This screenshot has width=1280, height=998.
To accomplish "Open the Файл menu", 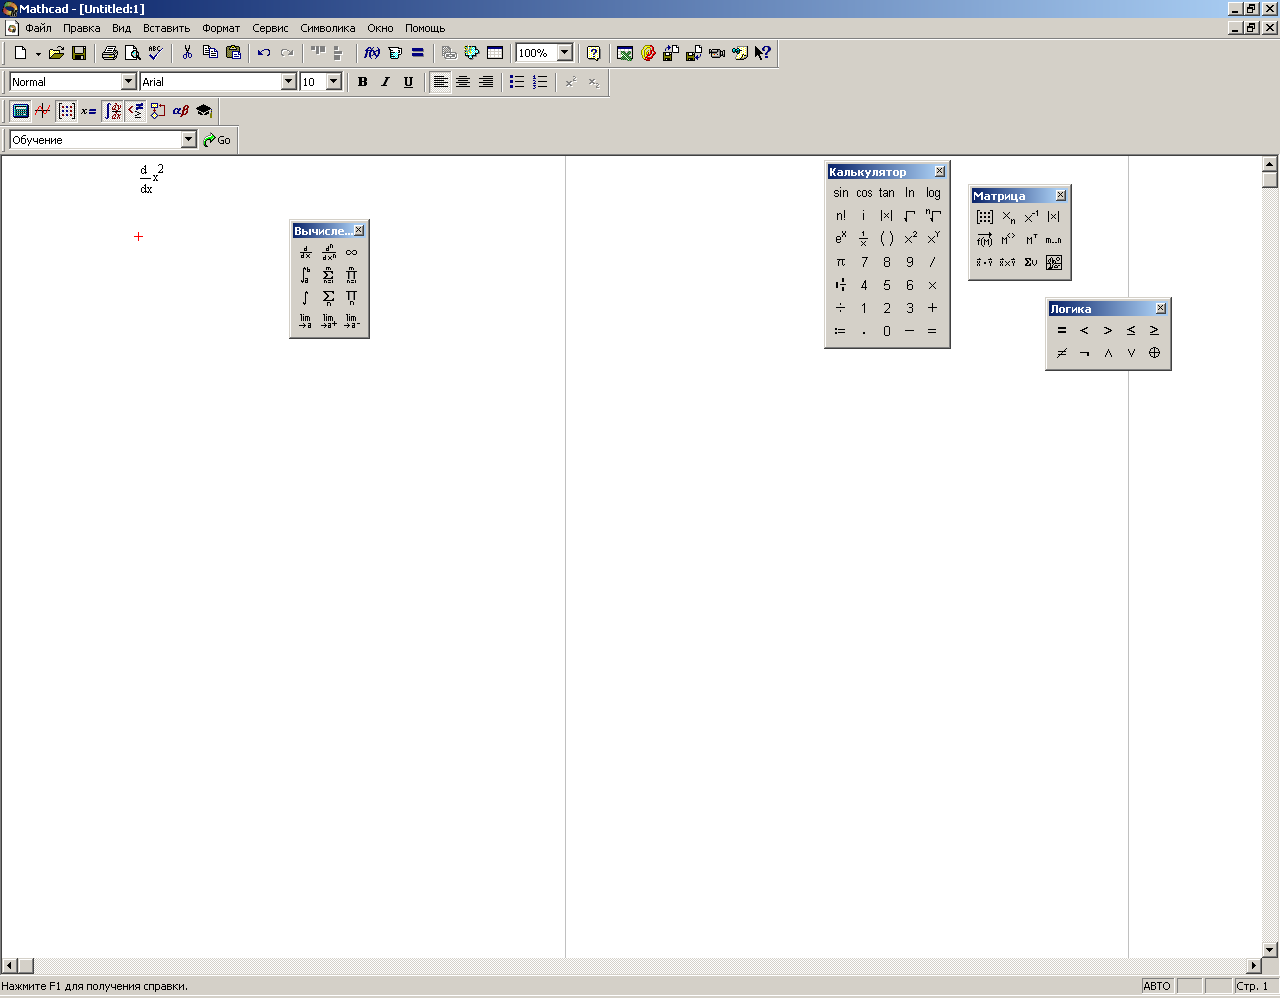I will pos(38,28).
